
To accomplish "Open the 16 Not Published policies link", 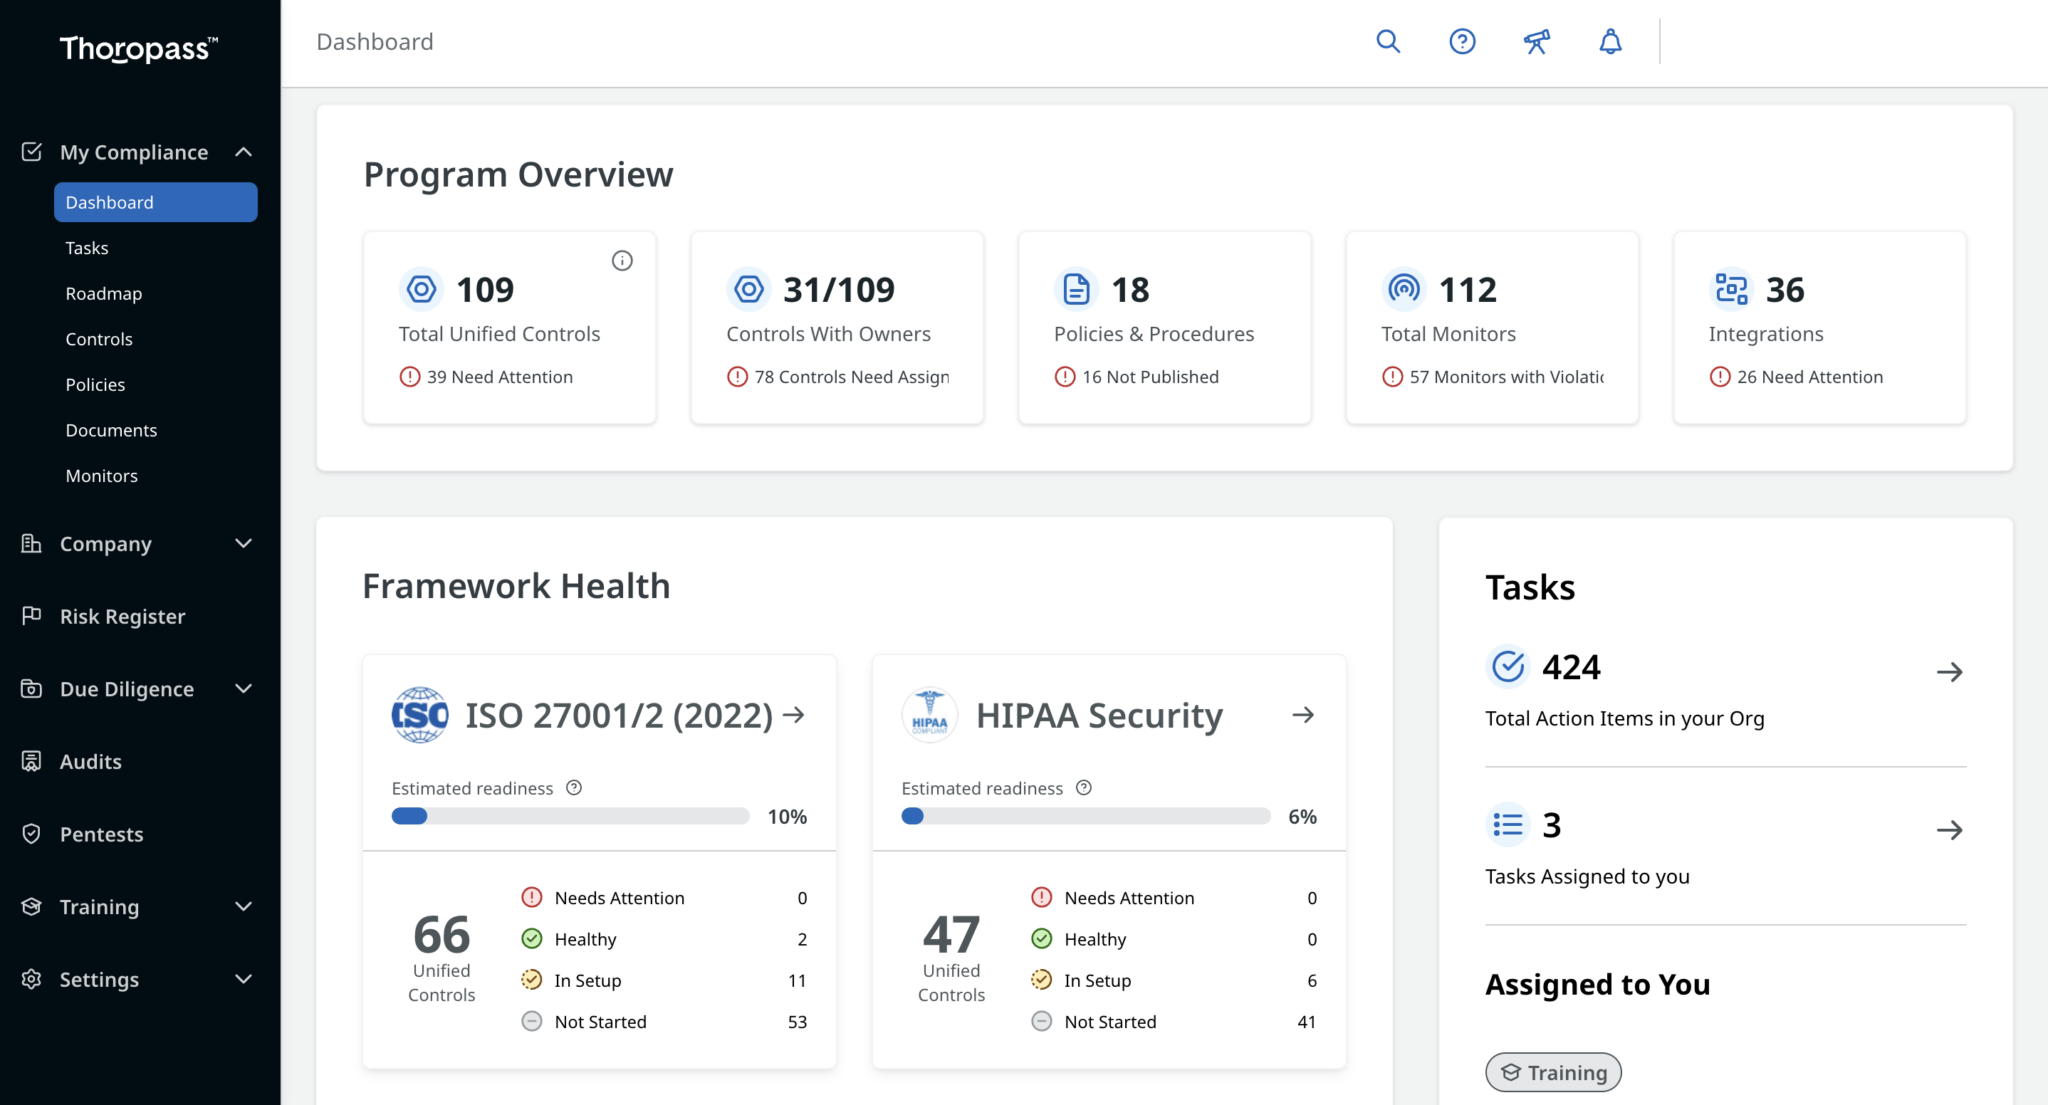I will pos(1150,377).
